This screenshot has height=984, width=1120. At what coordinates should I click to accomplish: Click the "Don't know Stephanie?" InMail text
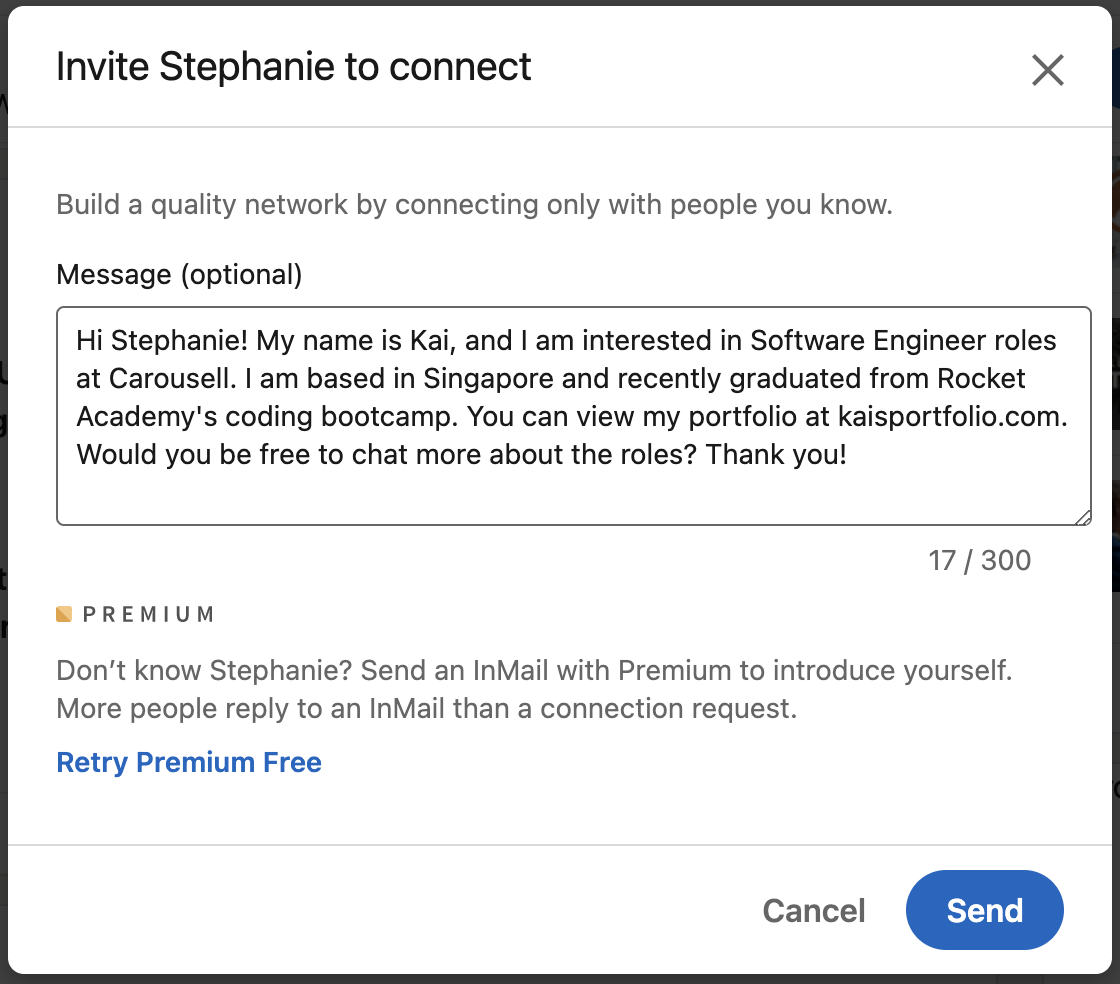point(534,670)
